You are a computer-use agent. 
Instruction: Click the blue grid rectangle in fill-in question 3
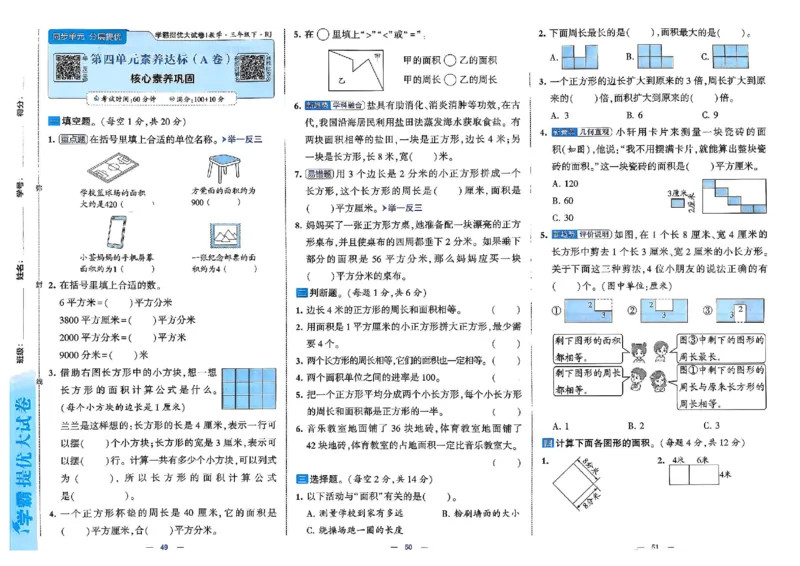tap(249, 388)
